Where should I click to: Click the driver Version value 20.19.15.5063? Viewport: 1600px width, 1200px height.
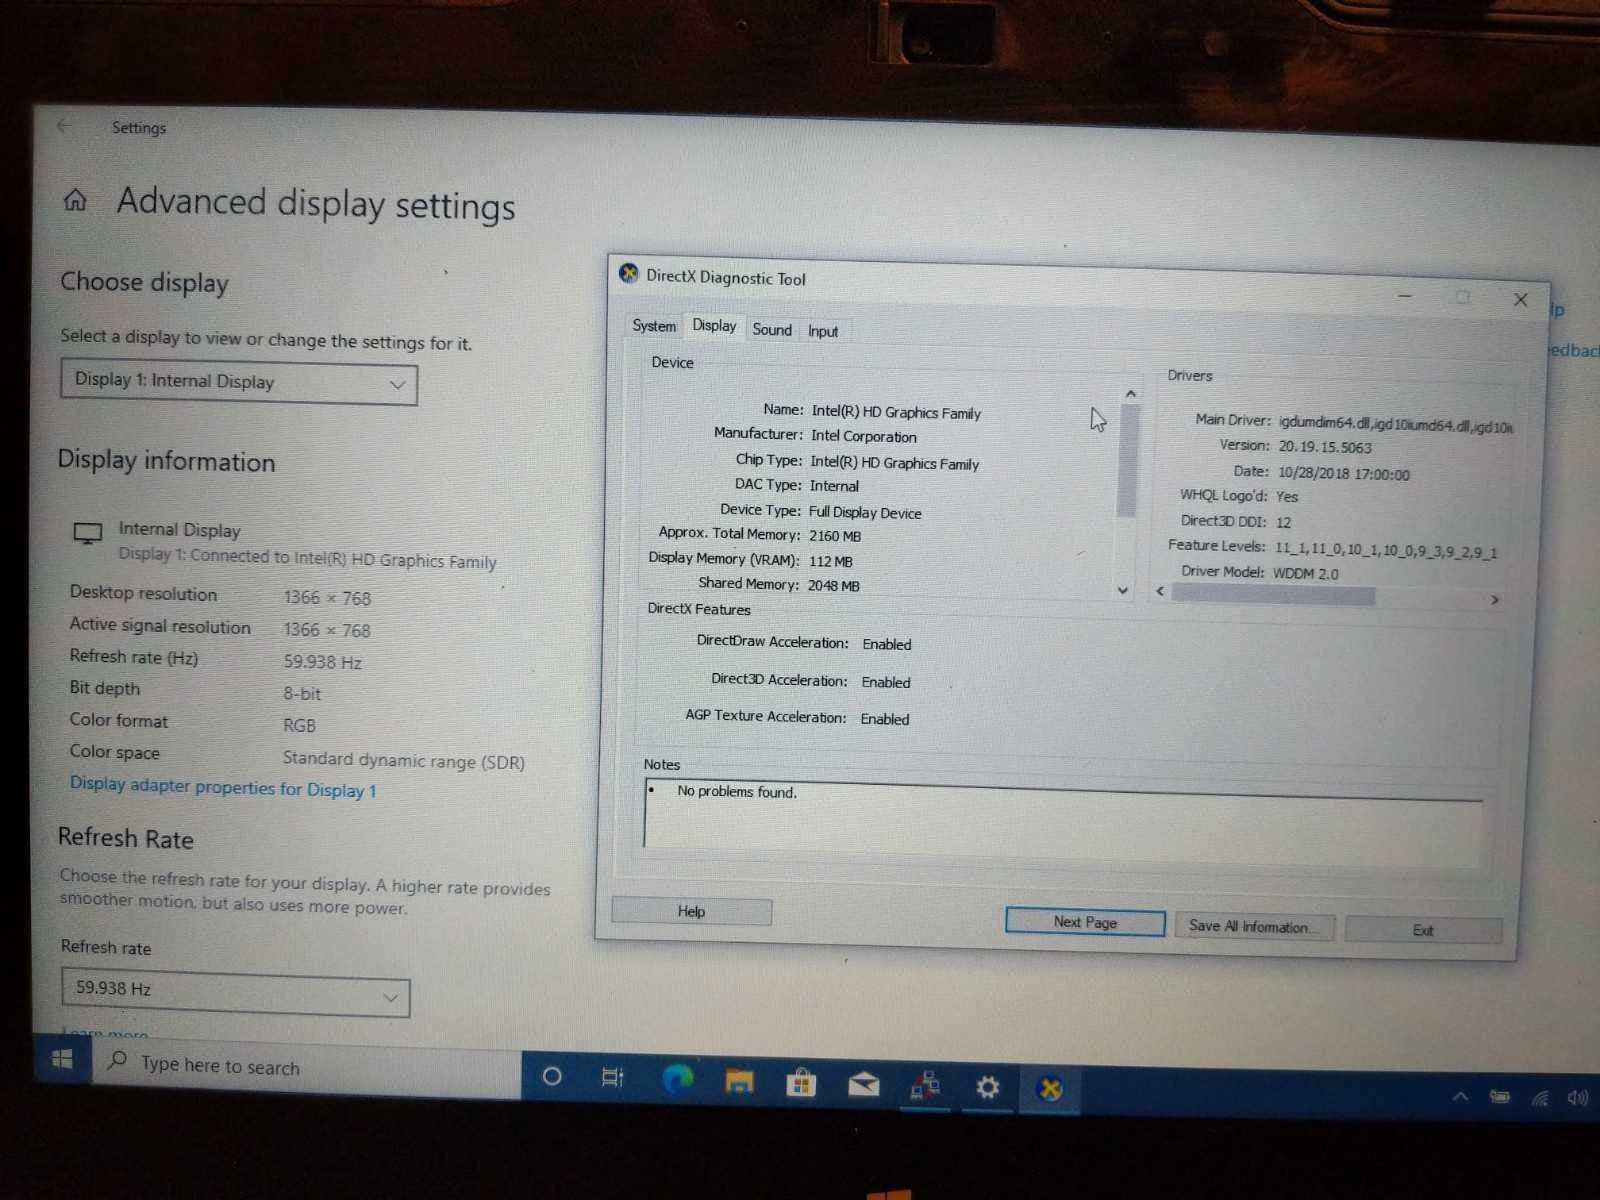(1325, 447)
